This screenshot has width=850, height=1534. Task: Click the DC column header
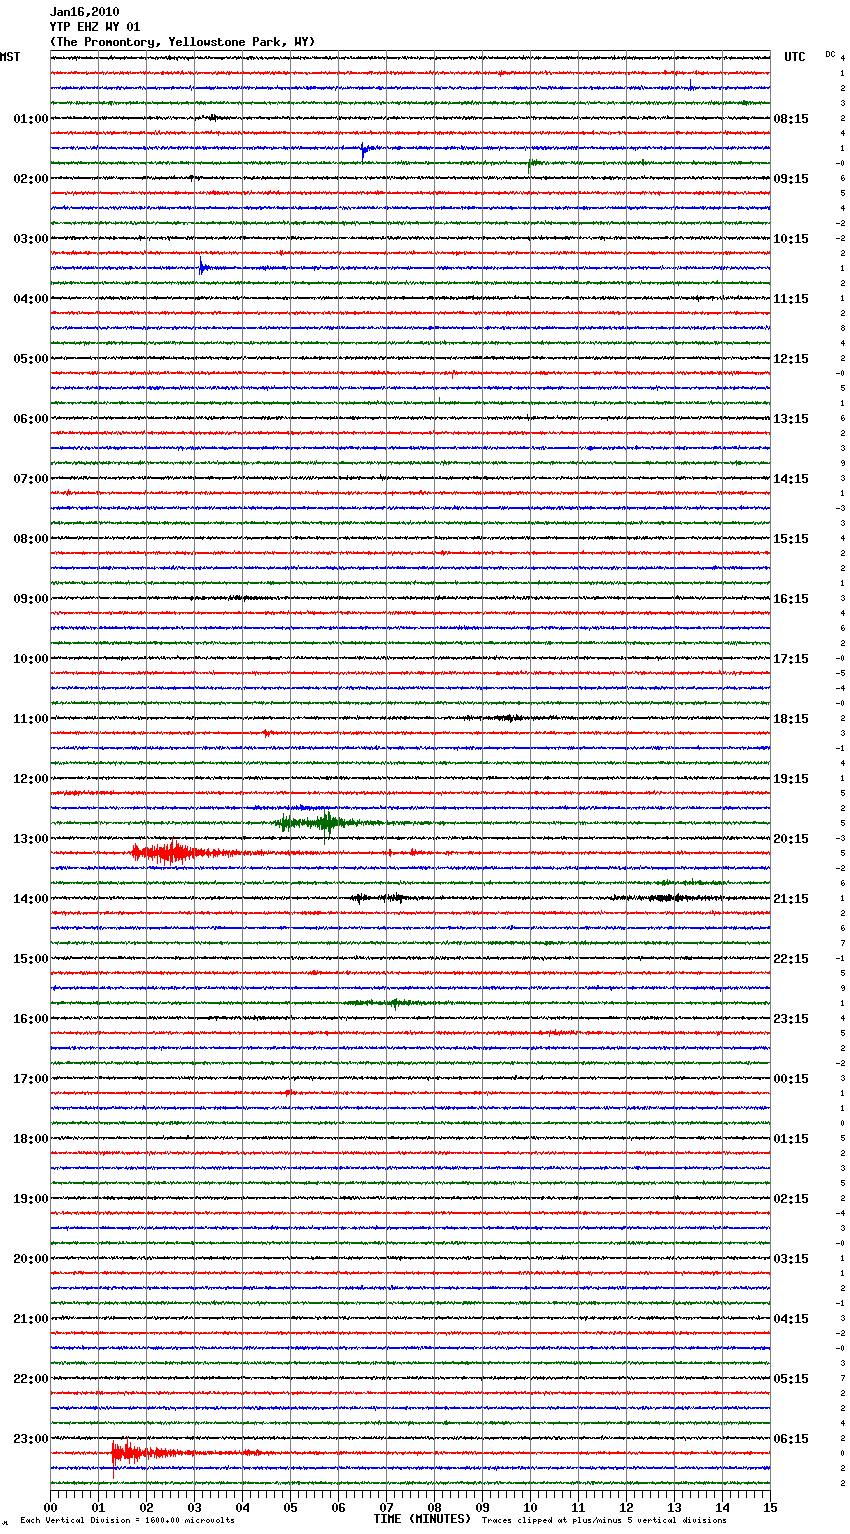(x=830, y=54)
